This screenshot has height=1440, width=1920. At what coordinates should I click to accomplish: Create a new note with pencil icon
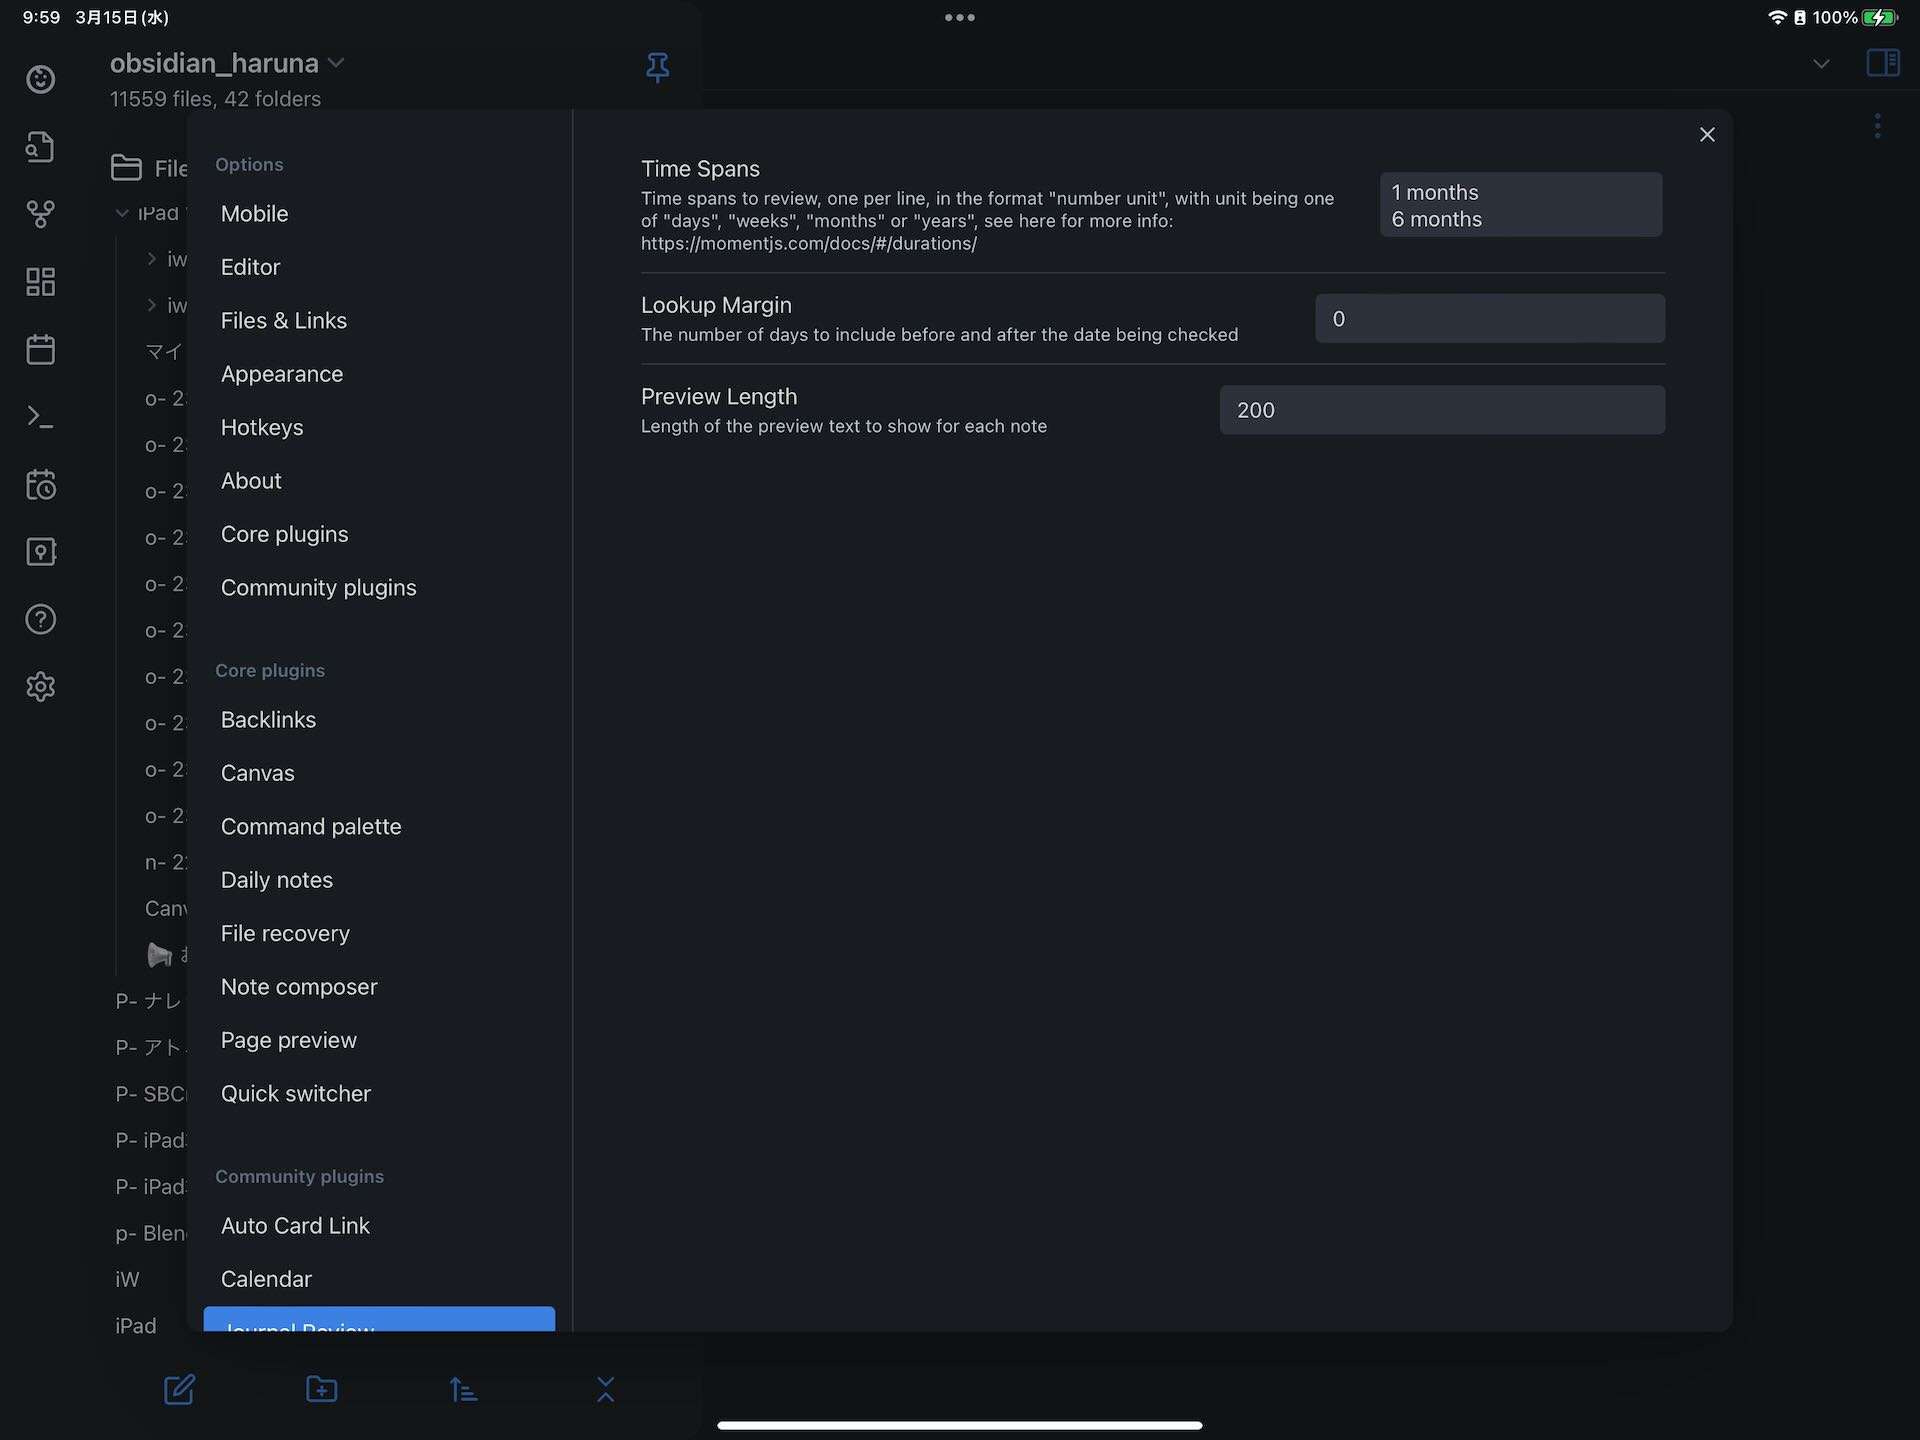pyautogui.click(x=180, y=1389)
